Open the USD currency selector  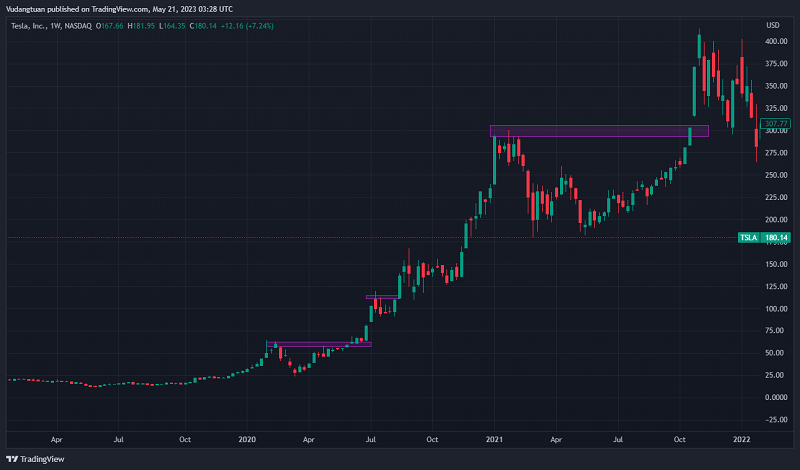click(x=772, y=25)
